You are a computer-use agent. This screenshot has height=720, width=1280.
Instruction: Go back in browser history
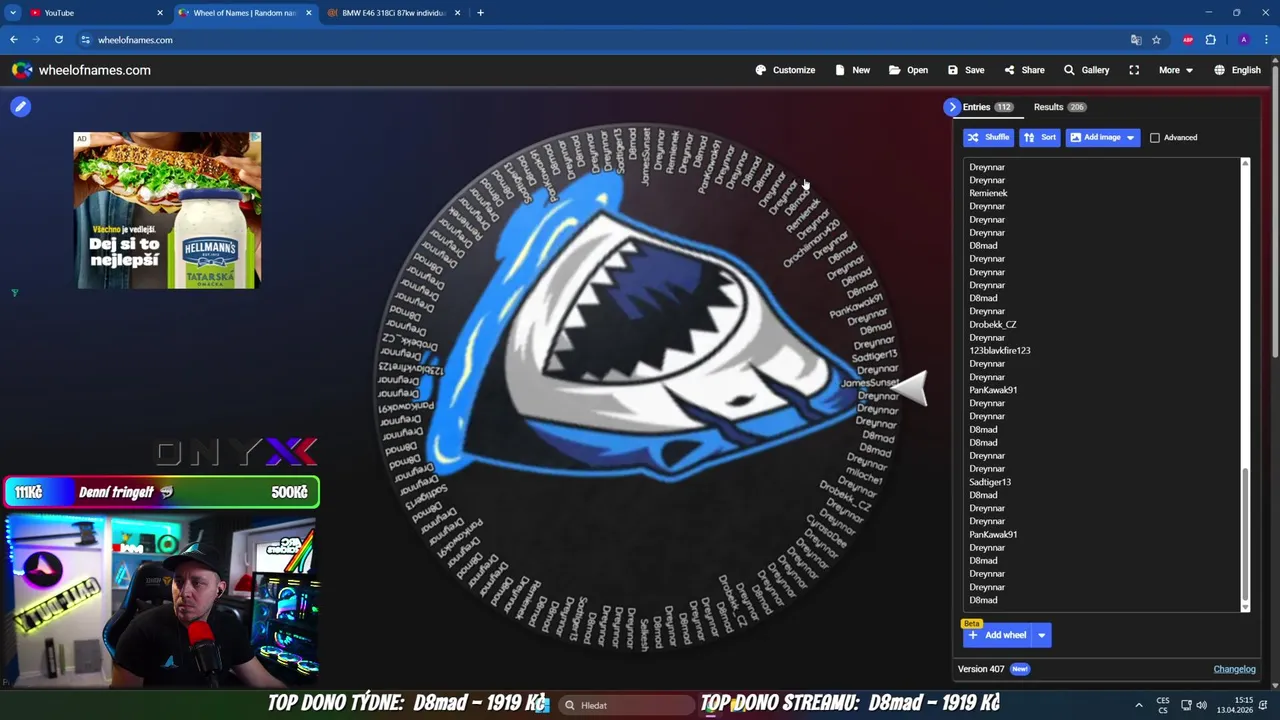14,40
